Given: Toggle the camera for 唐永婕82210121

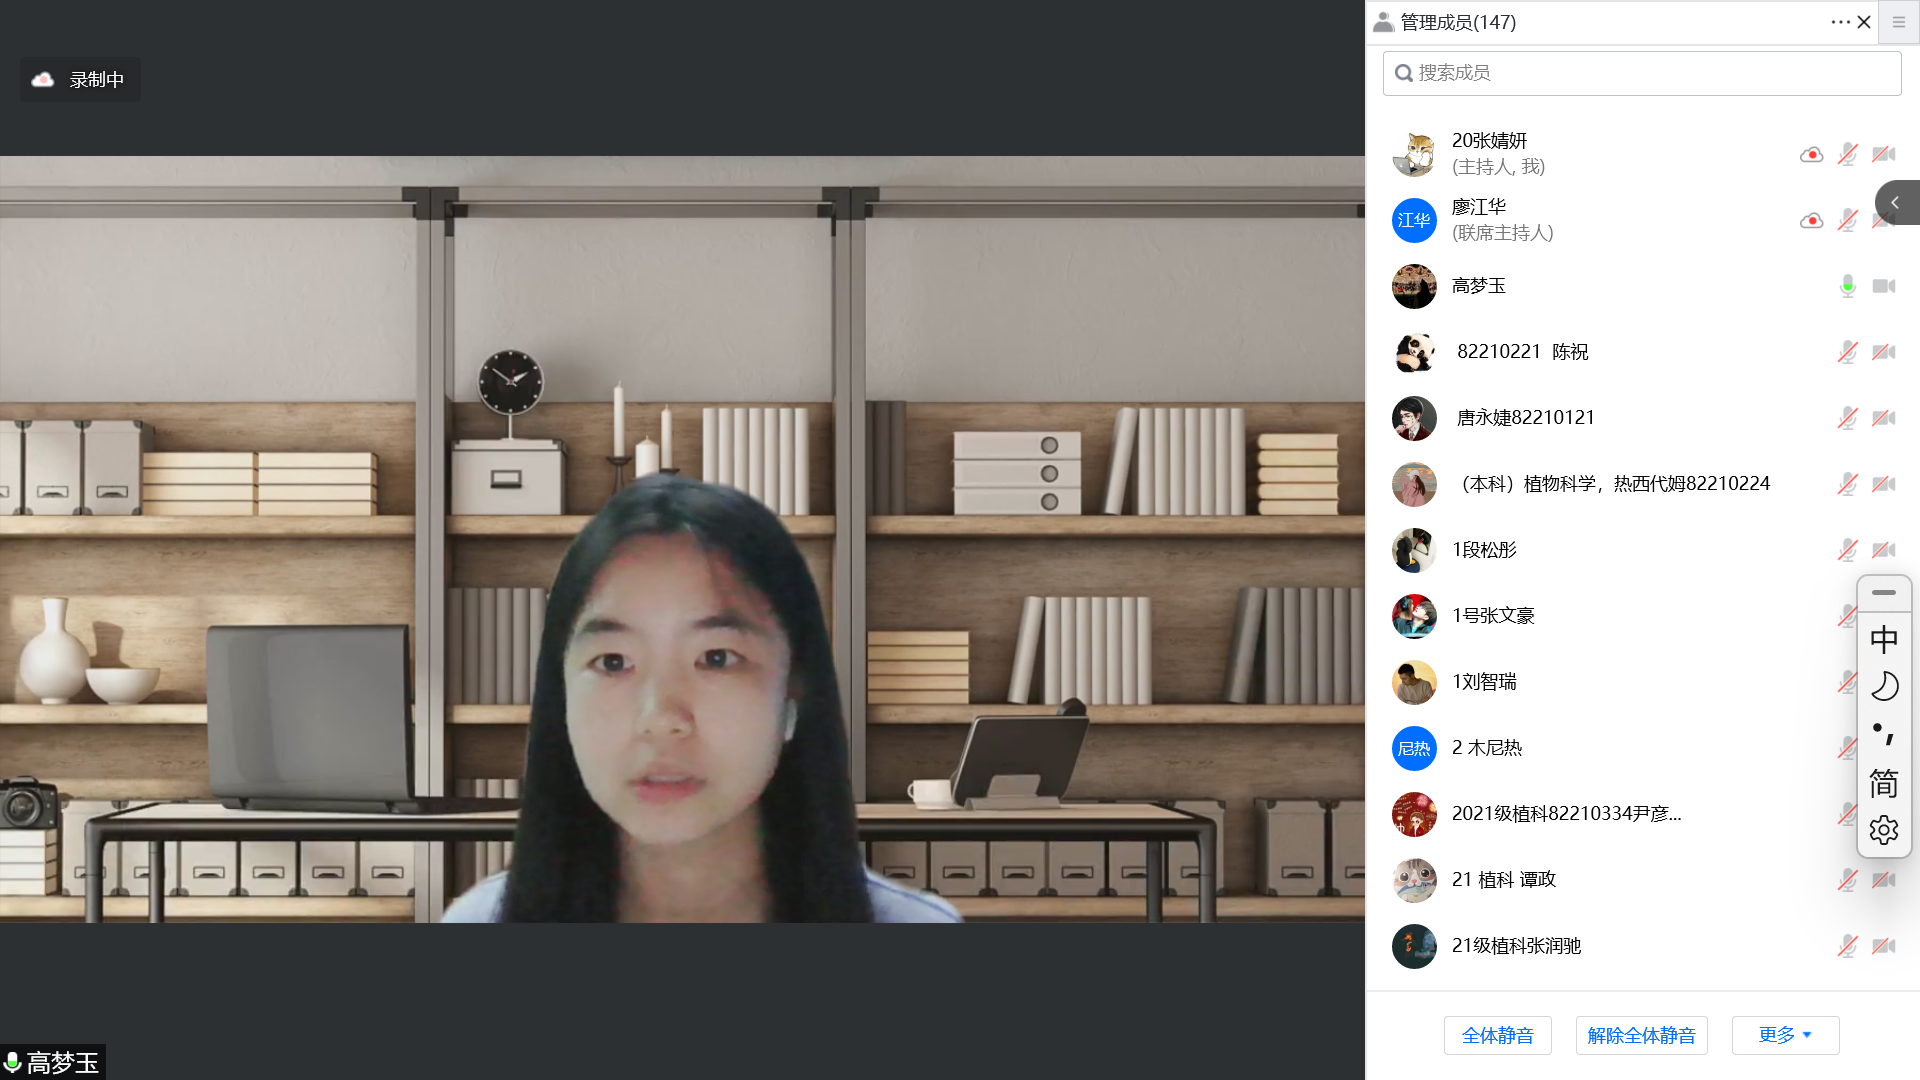Looking at the screenshot, I should (1884, 418).
